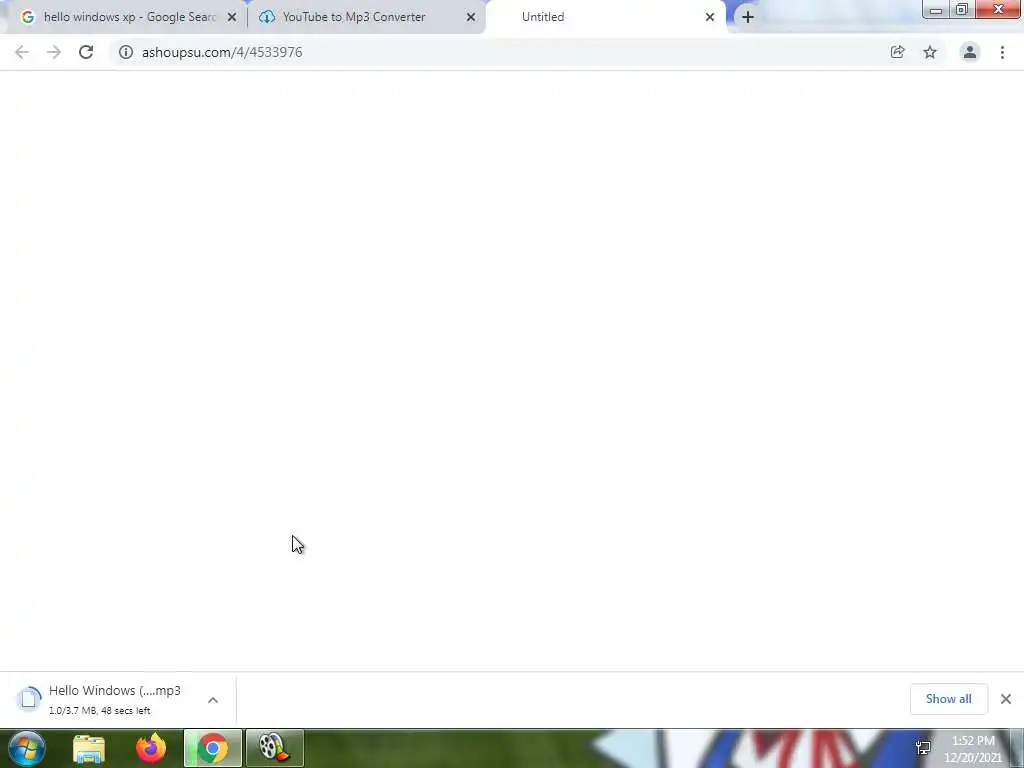Image resolution: width=1024 pixels, height=768 pixels.
Task: Restore down the Chrome window
Action: 961,10
